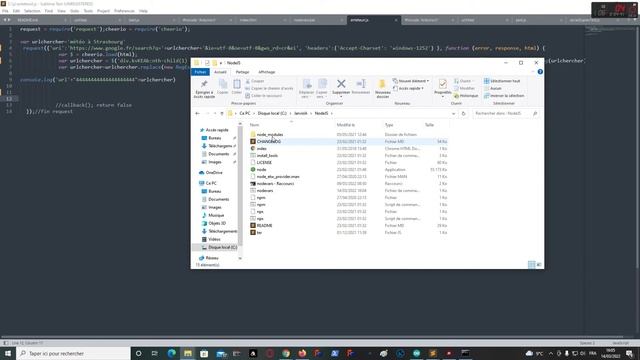Switch to details view icon bottom right
Image resolution: width=640 pixels, height=360 pixels.
pyautogui.click(x=531, y=264)
